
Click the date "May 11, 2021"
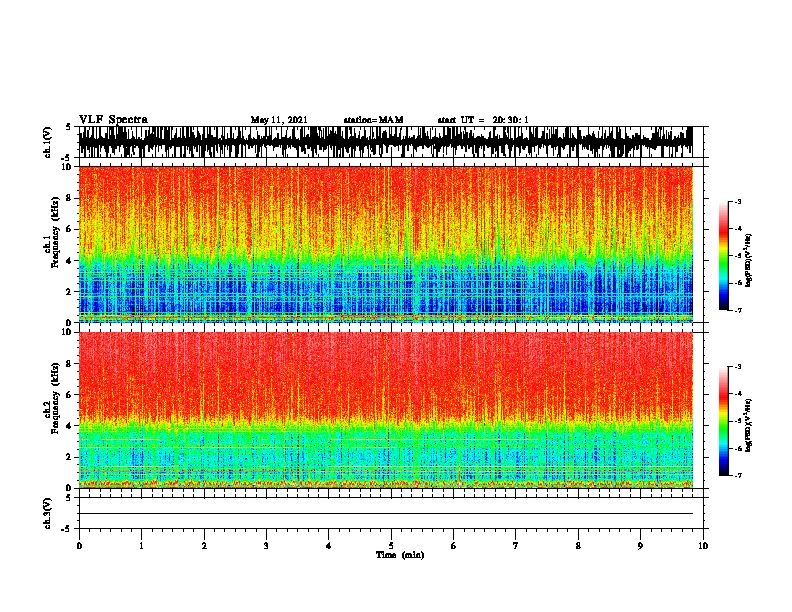click(x=279, y=120)
